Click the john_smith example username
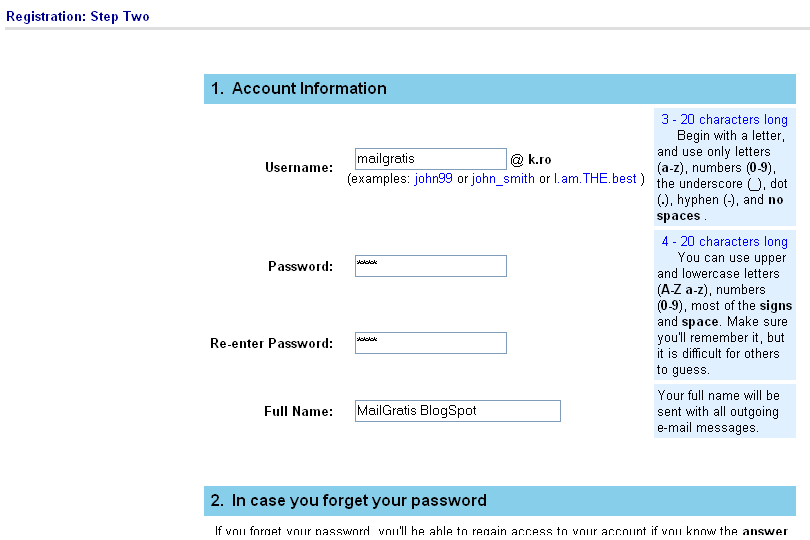Image resolution: width=810 pixels, height=540 pixels. point(503,179)
